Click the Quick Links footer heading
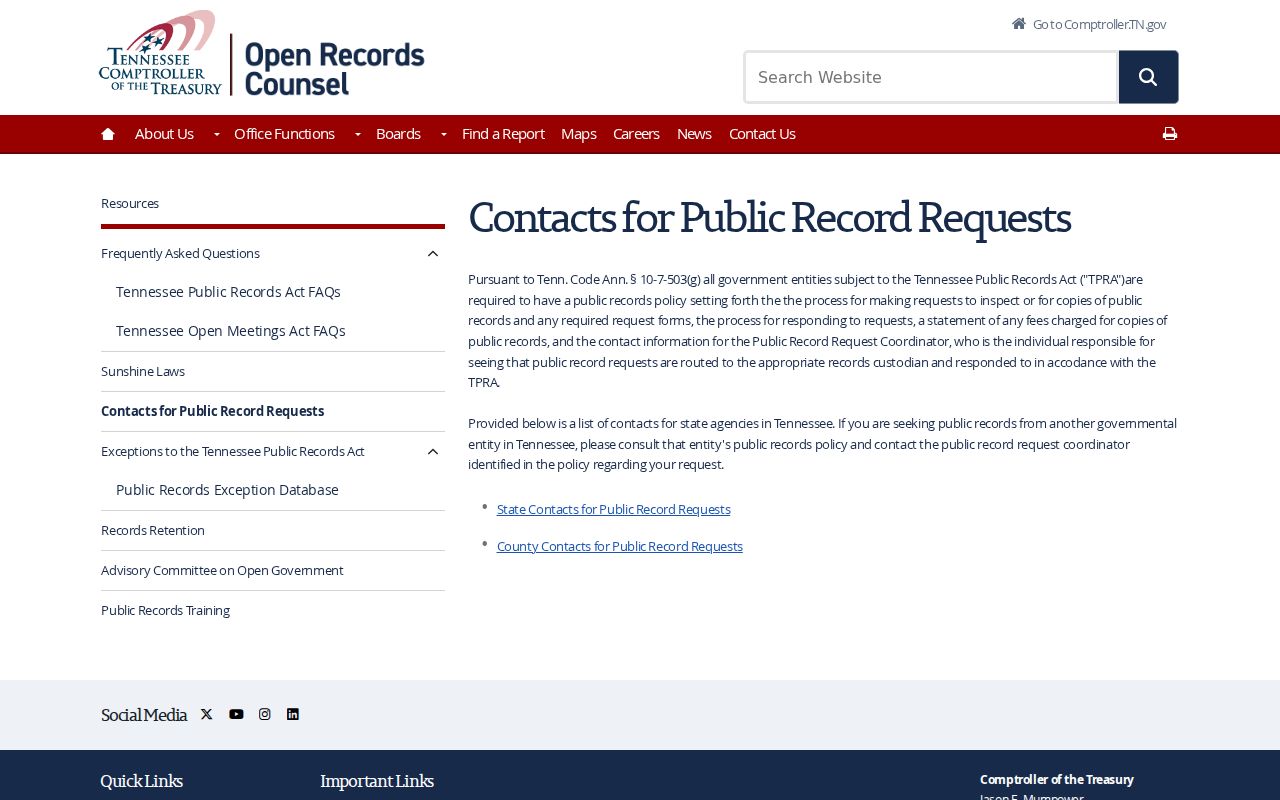Screen dimensions: 1280x800 point(141,781)
